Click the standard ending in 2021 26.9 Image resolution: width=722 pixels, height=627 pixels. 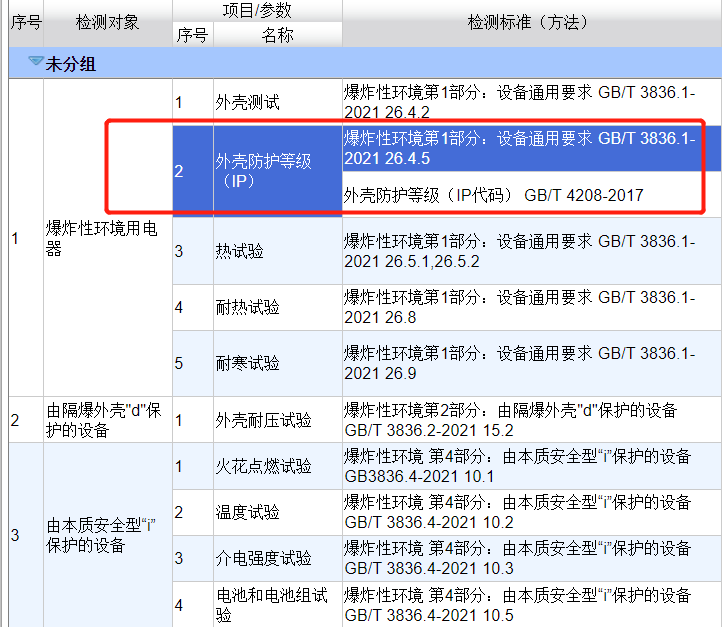pos(532,364)
